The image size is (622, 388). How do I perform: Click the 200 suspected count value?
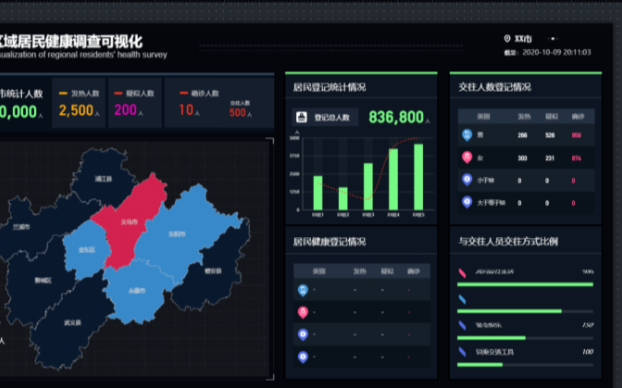pos(125,110)
